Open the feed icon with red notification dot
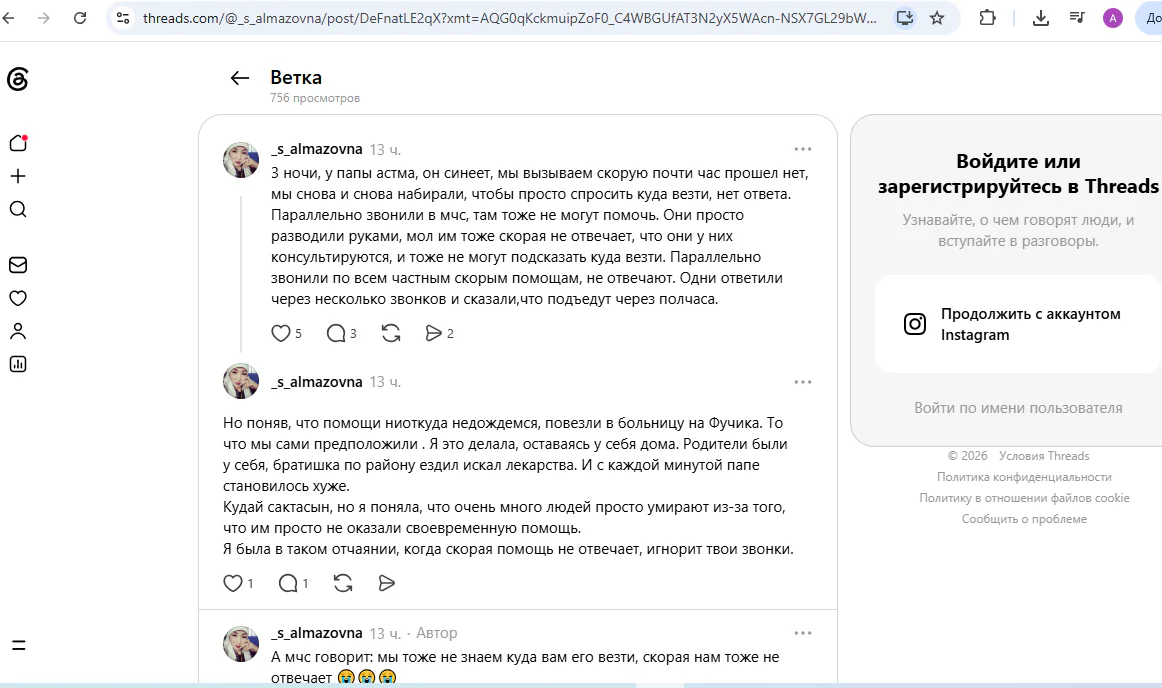 click(x=18, y=143)
